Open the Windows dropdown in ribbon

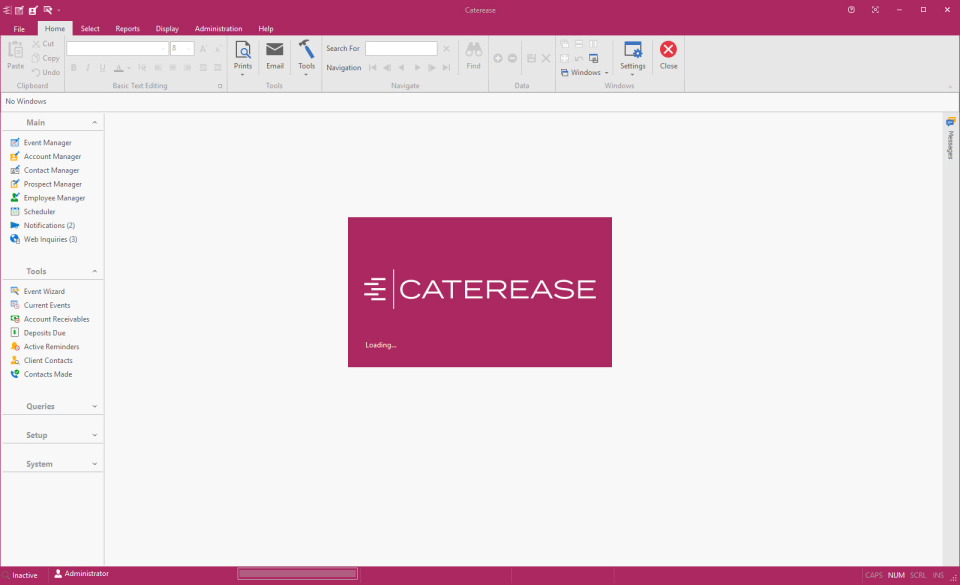click(585, 72)
